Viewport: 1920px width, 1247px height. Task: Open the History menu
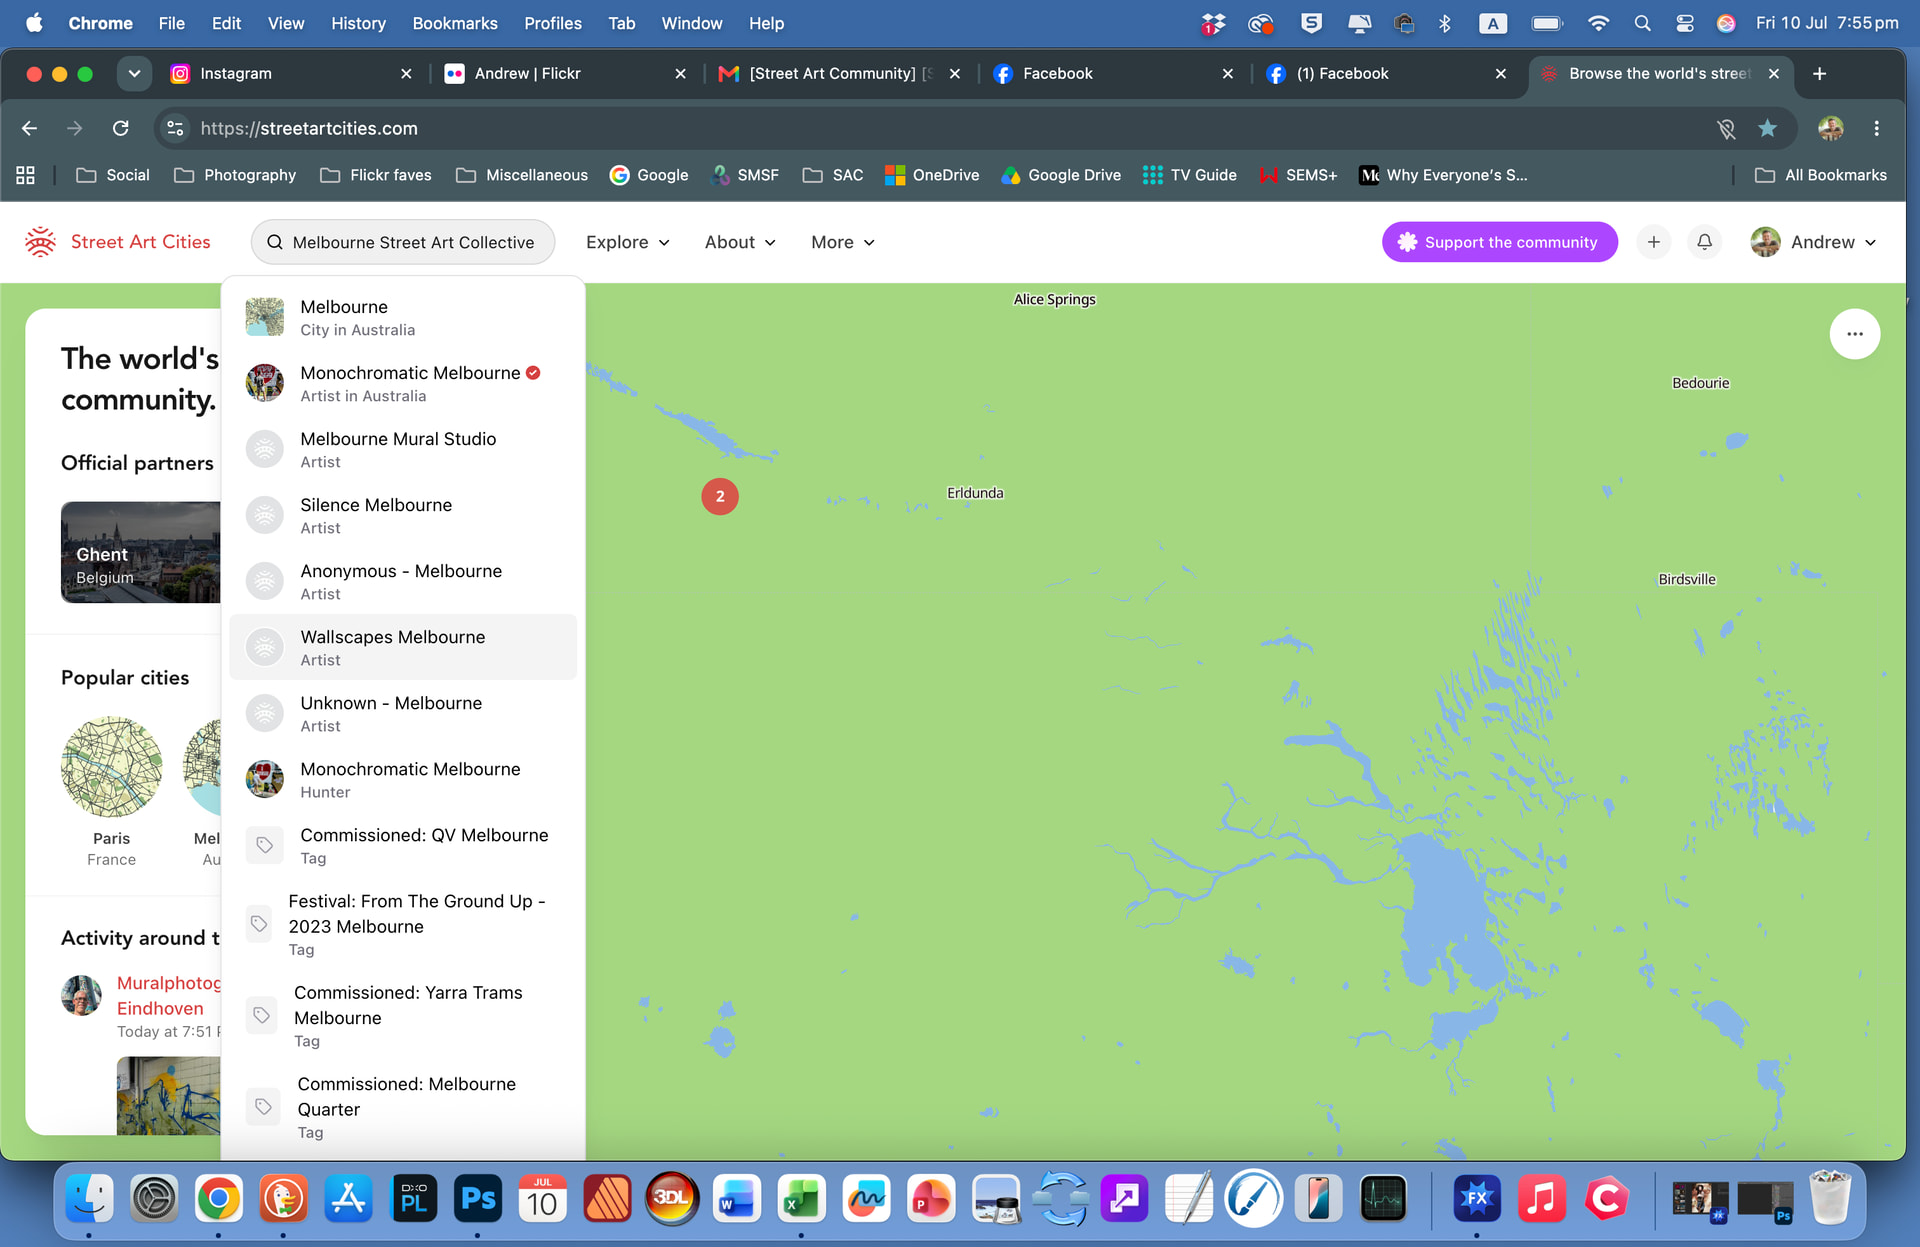click(x=358, y=23)
